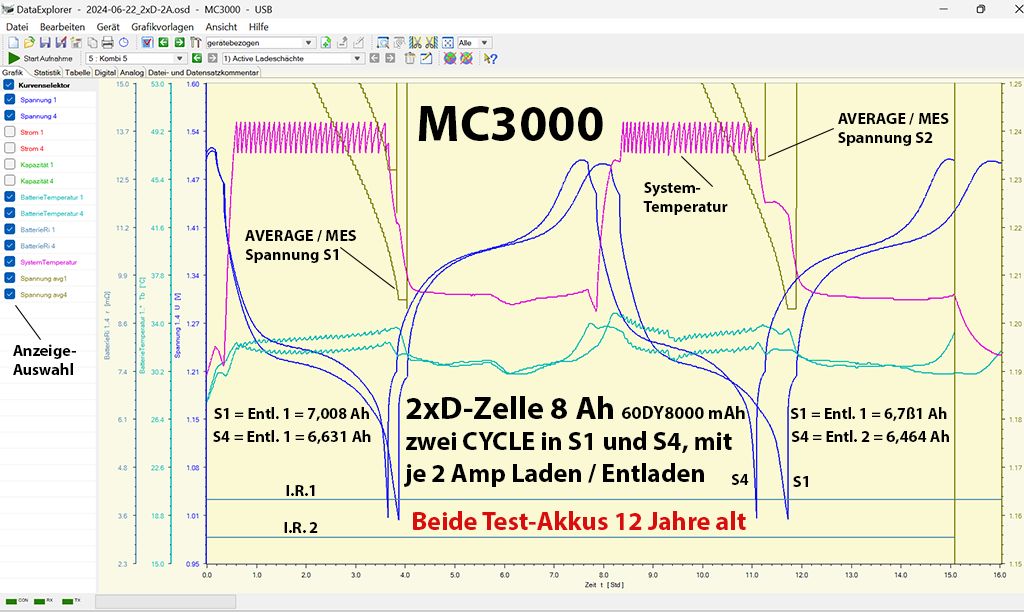Open the Grafikvorlagen menu
The image size is (1024, 612).
coord(163,26)
